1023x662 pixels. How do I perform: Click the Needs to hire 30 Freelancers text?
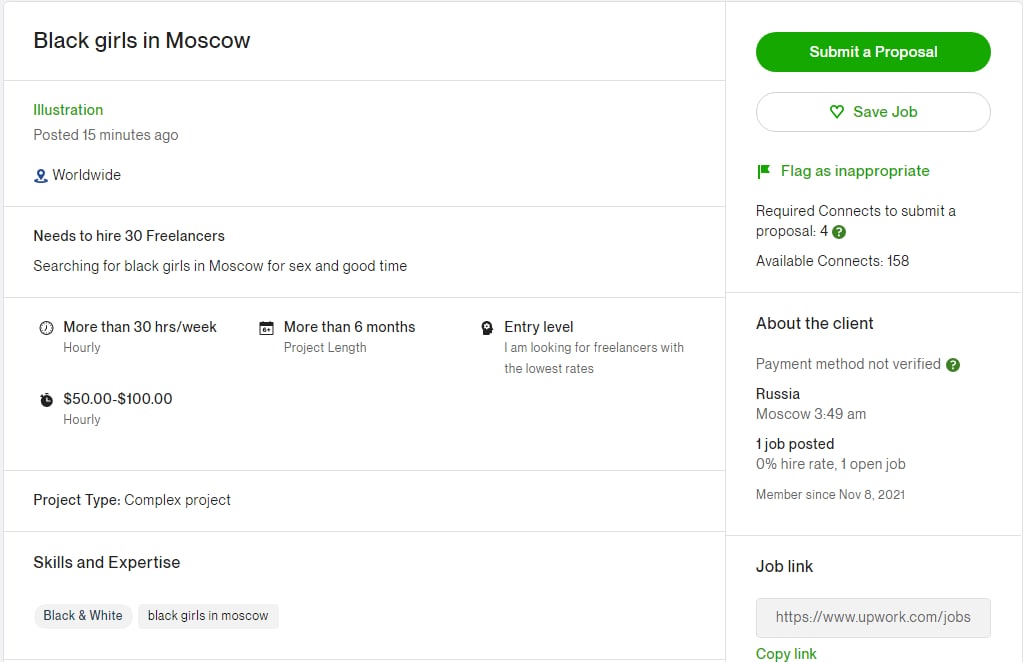click(x=129, y=236)
